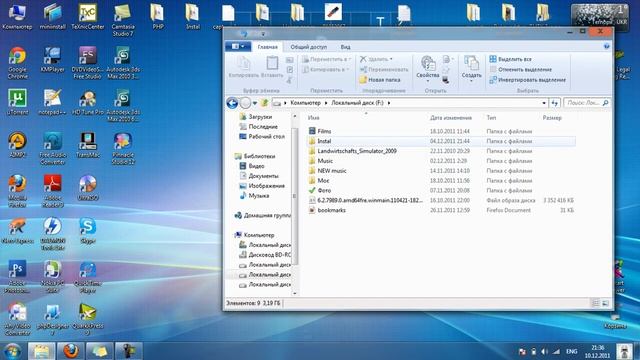Click the refresh button by the address bar
640x360 pixels.
tap(554, 103)
